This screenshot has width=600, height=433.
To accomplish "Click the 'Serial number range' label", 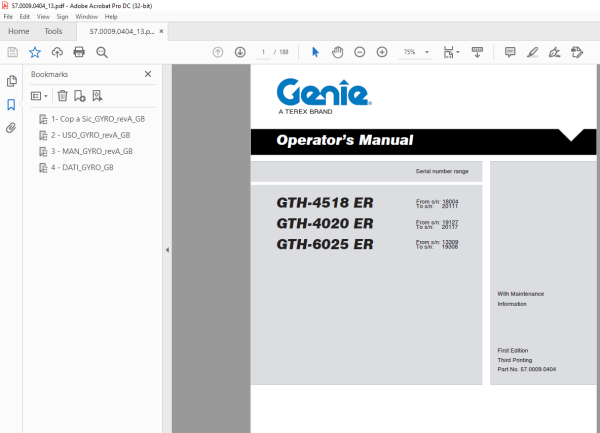I will click(x=442, y=171).
